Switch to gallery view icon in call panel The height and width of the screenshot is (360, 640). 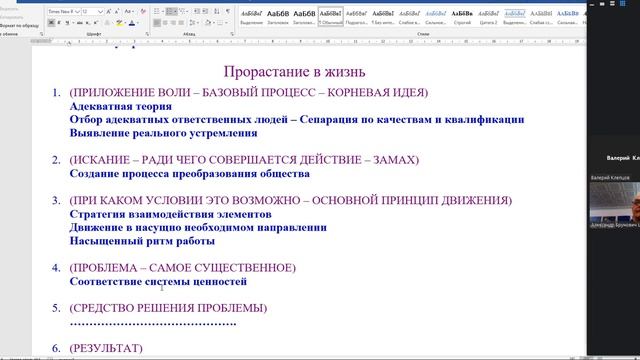pyautogui.click(x=622, y=3)
